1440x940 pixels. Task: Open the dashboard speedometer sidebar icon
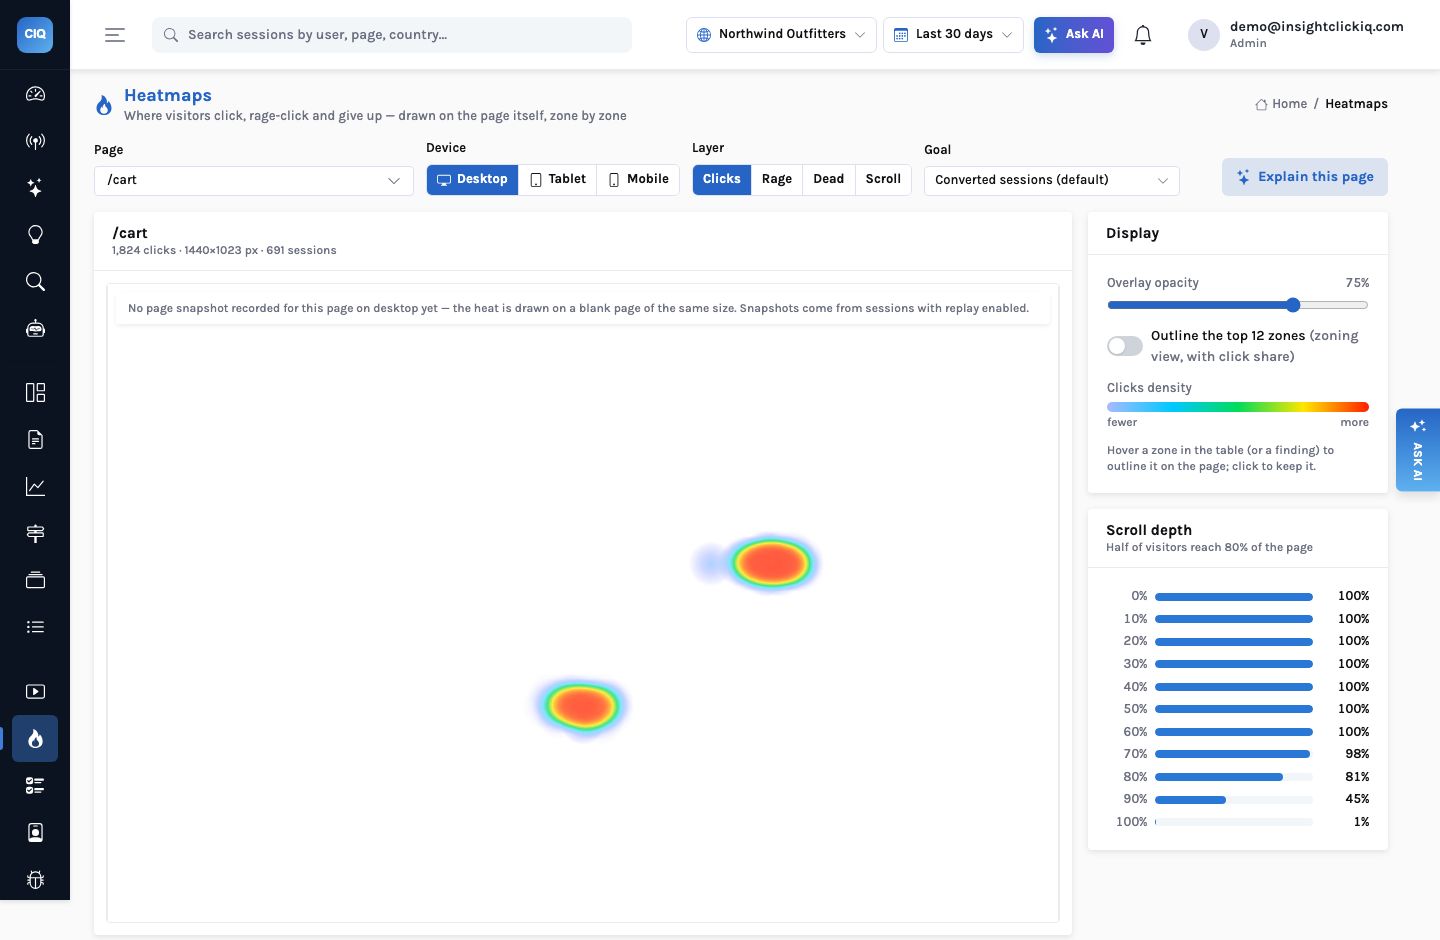(x=35, y=94)
